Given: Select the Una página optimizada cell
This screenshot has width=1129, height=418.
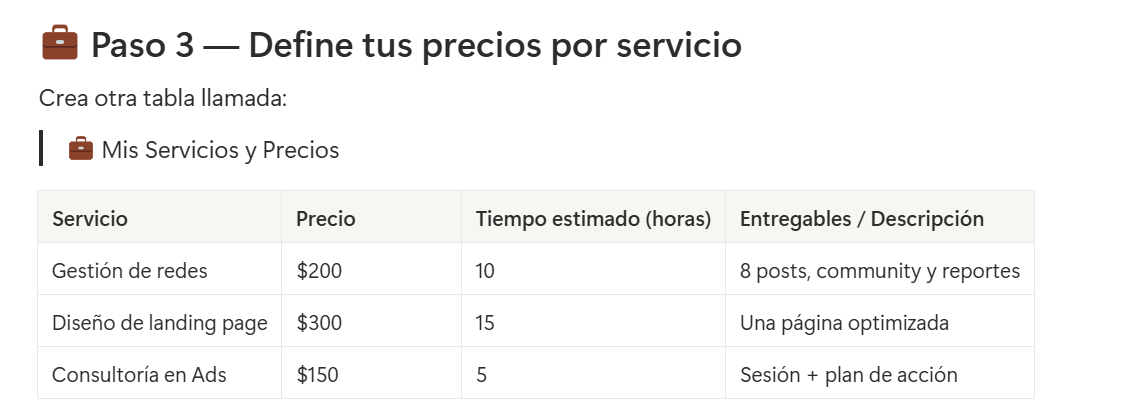Looking at the screenshot, I should tap(844, 322).
